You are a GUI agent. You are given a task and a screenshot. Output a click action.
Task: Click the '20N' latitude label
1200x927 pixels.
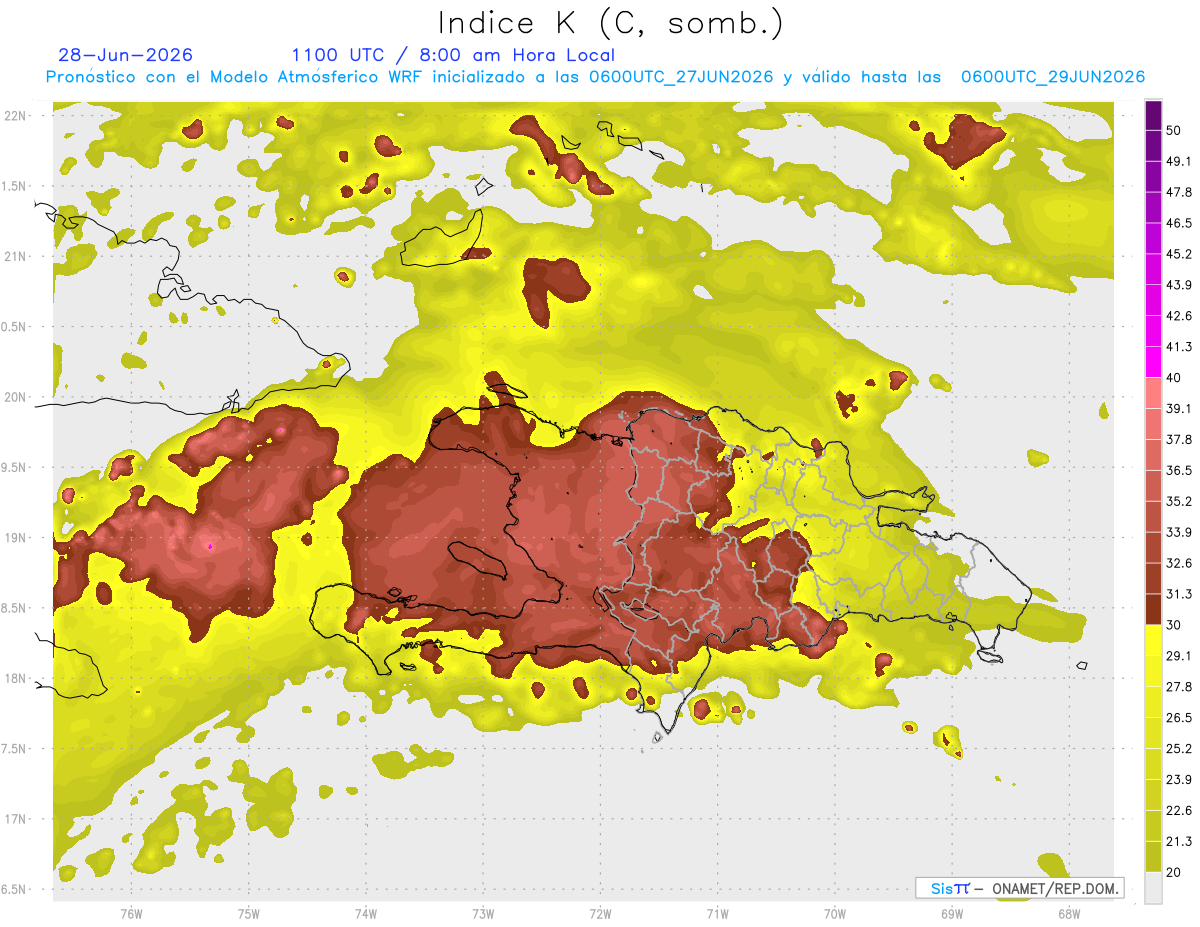[x=15, y=397]
